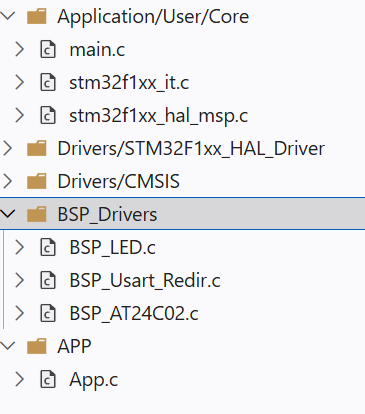
Task: Select stm32f1xx_it.c file name
Action: coord(129,83)
